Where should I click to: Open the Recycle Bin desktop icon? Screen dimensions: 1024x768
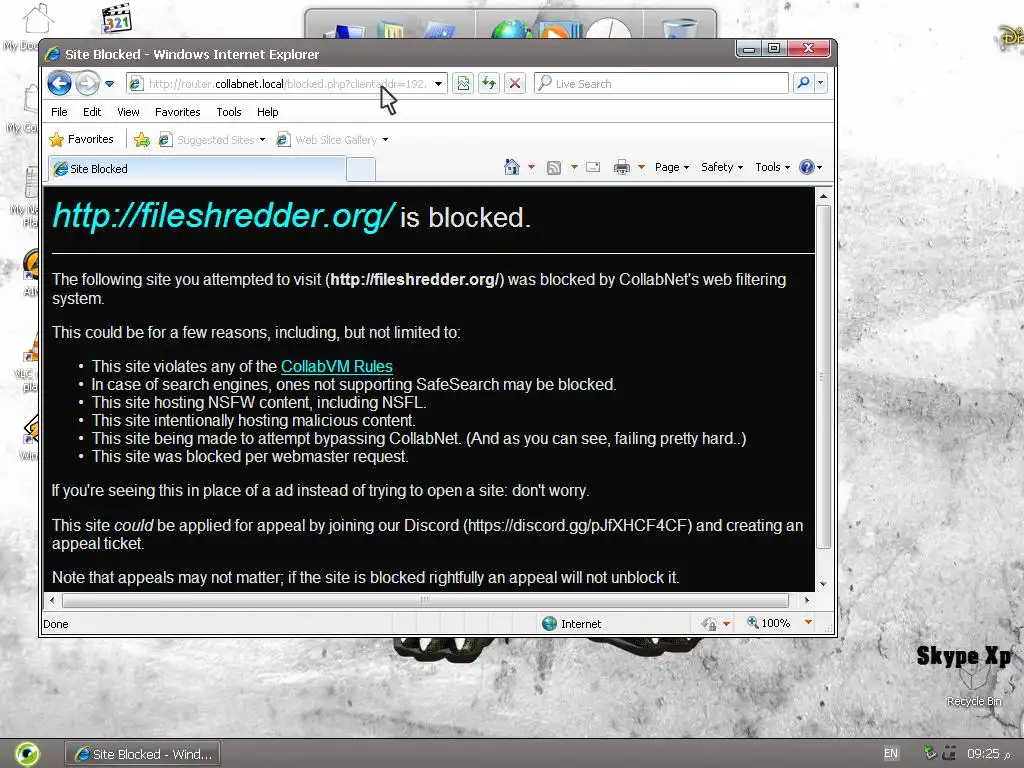pyautogui.click(x=974, y=686)
